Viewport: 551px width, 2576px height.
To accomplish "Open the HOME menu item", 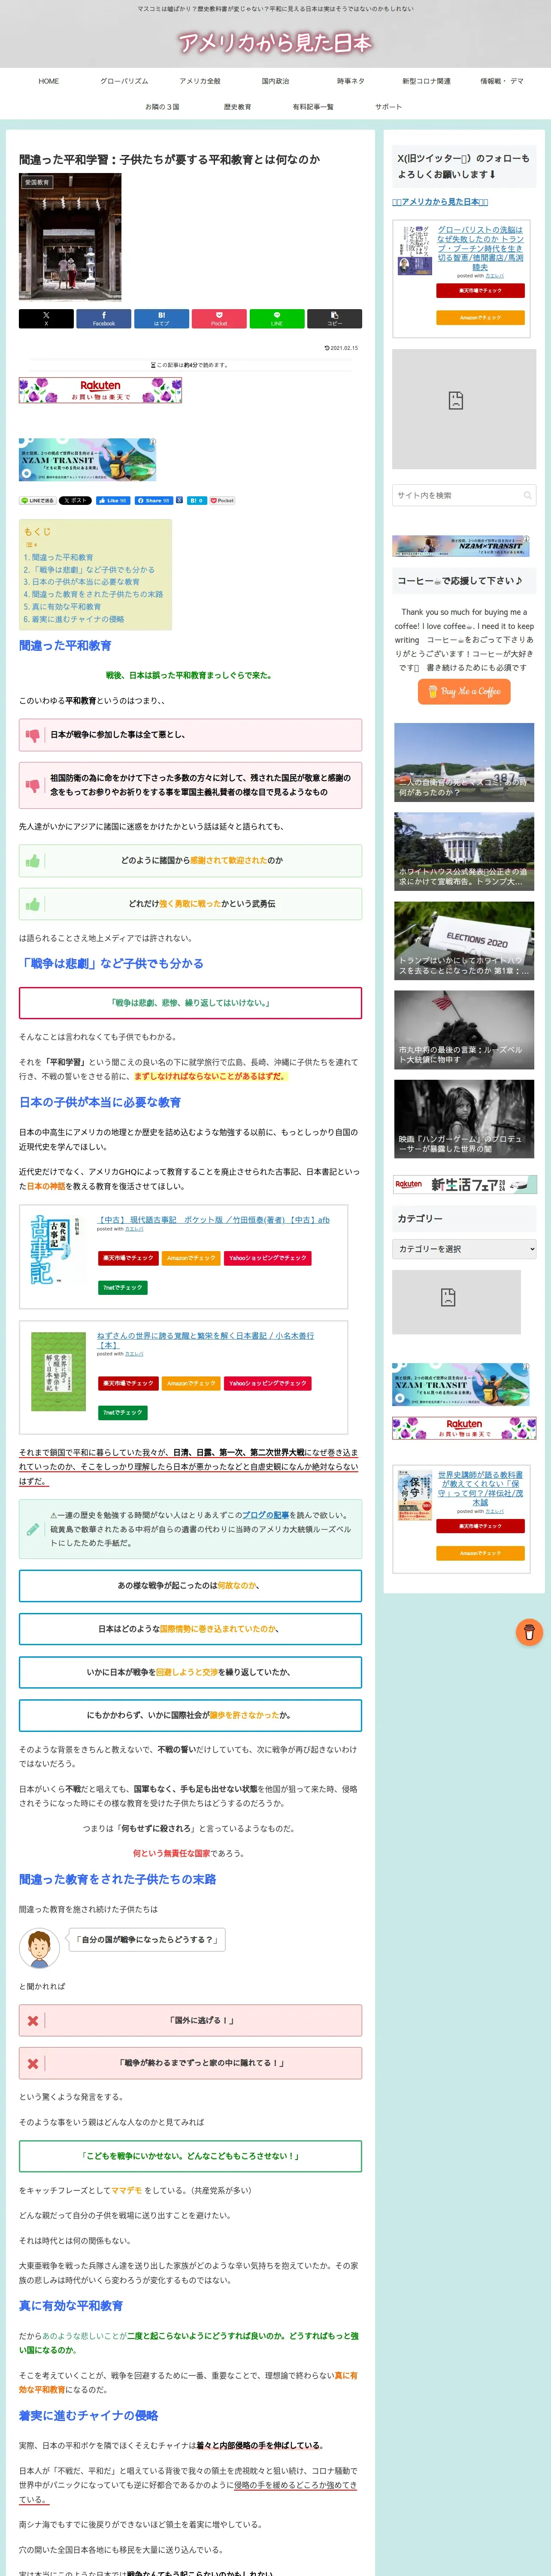I will point(49,81).
